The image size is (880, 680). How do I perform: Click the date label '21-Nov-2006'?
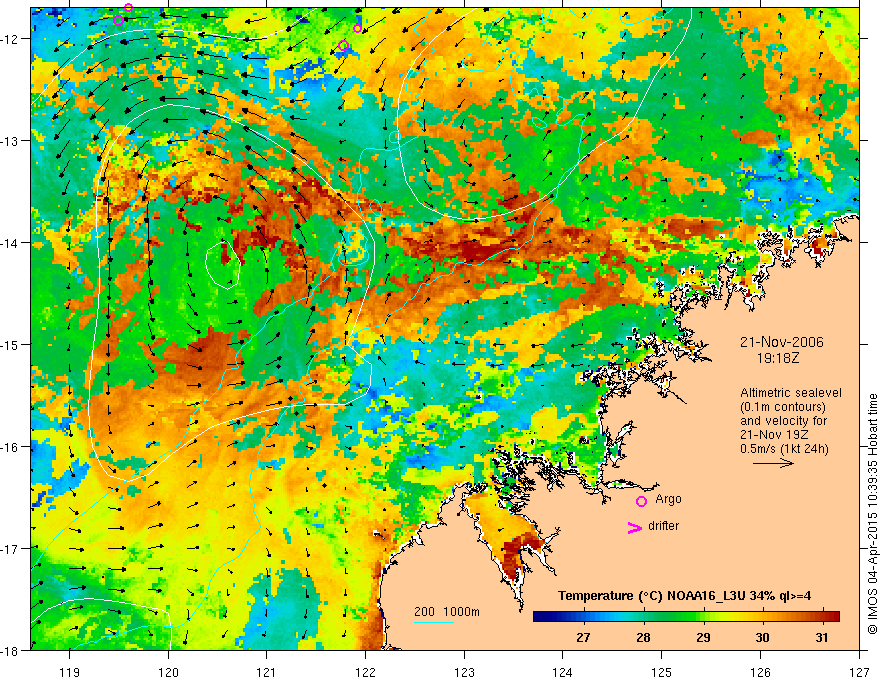781,342
